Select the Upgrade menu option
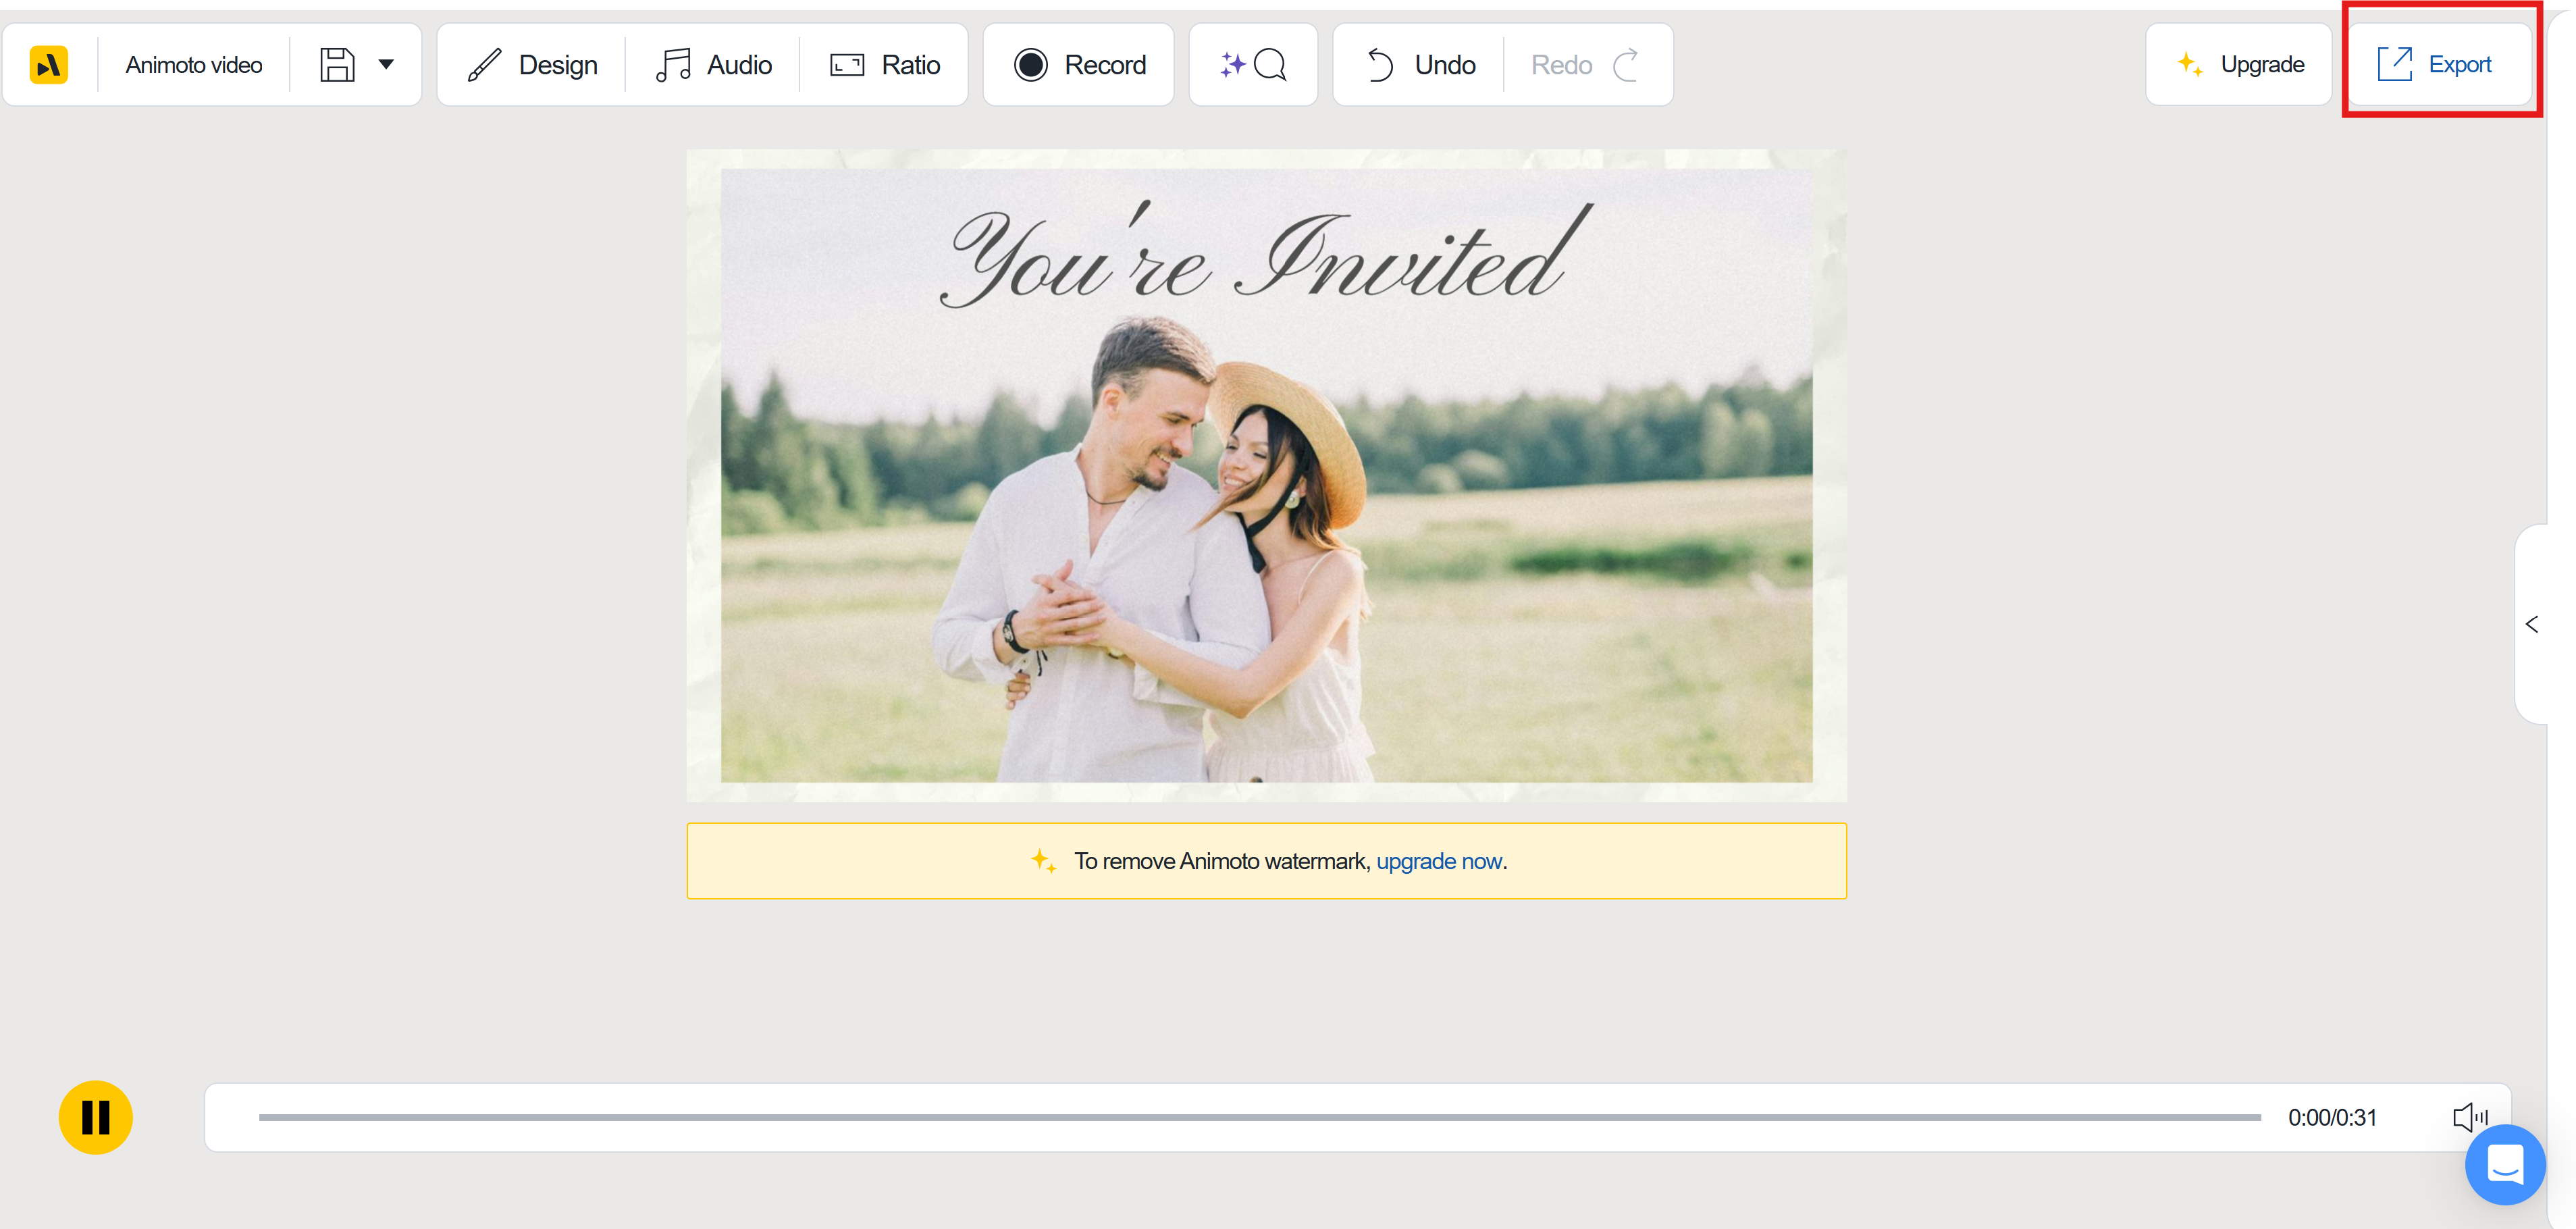The image size is (2576, 1229). click(2238, 64)
